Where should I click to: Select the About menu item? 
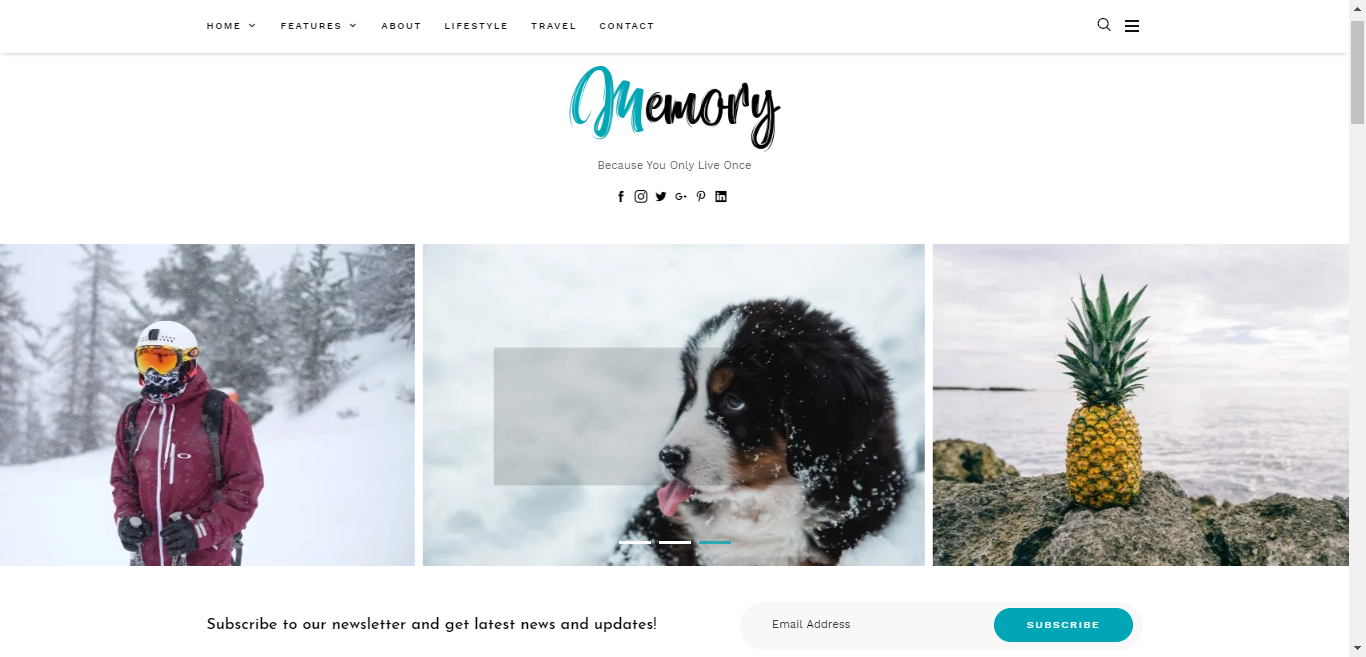coord(401,26)
